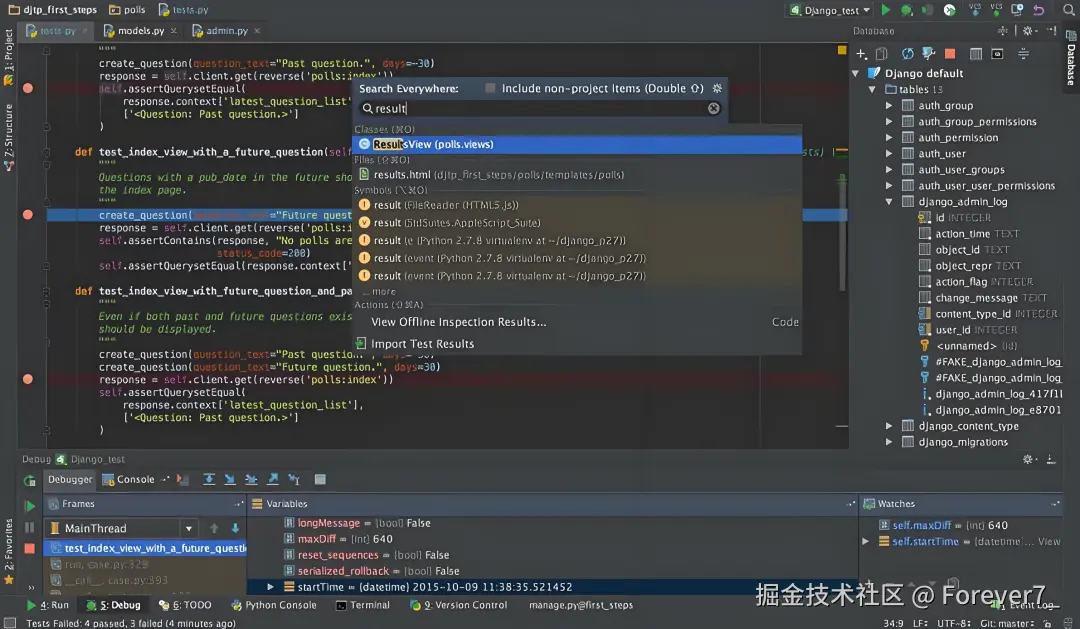Viewport: 1080px width, 629px height.
Task: Choose the View Offline Inspection Results action
Action: pyautogui.click(x=577, y=322)
